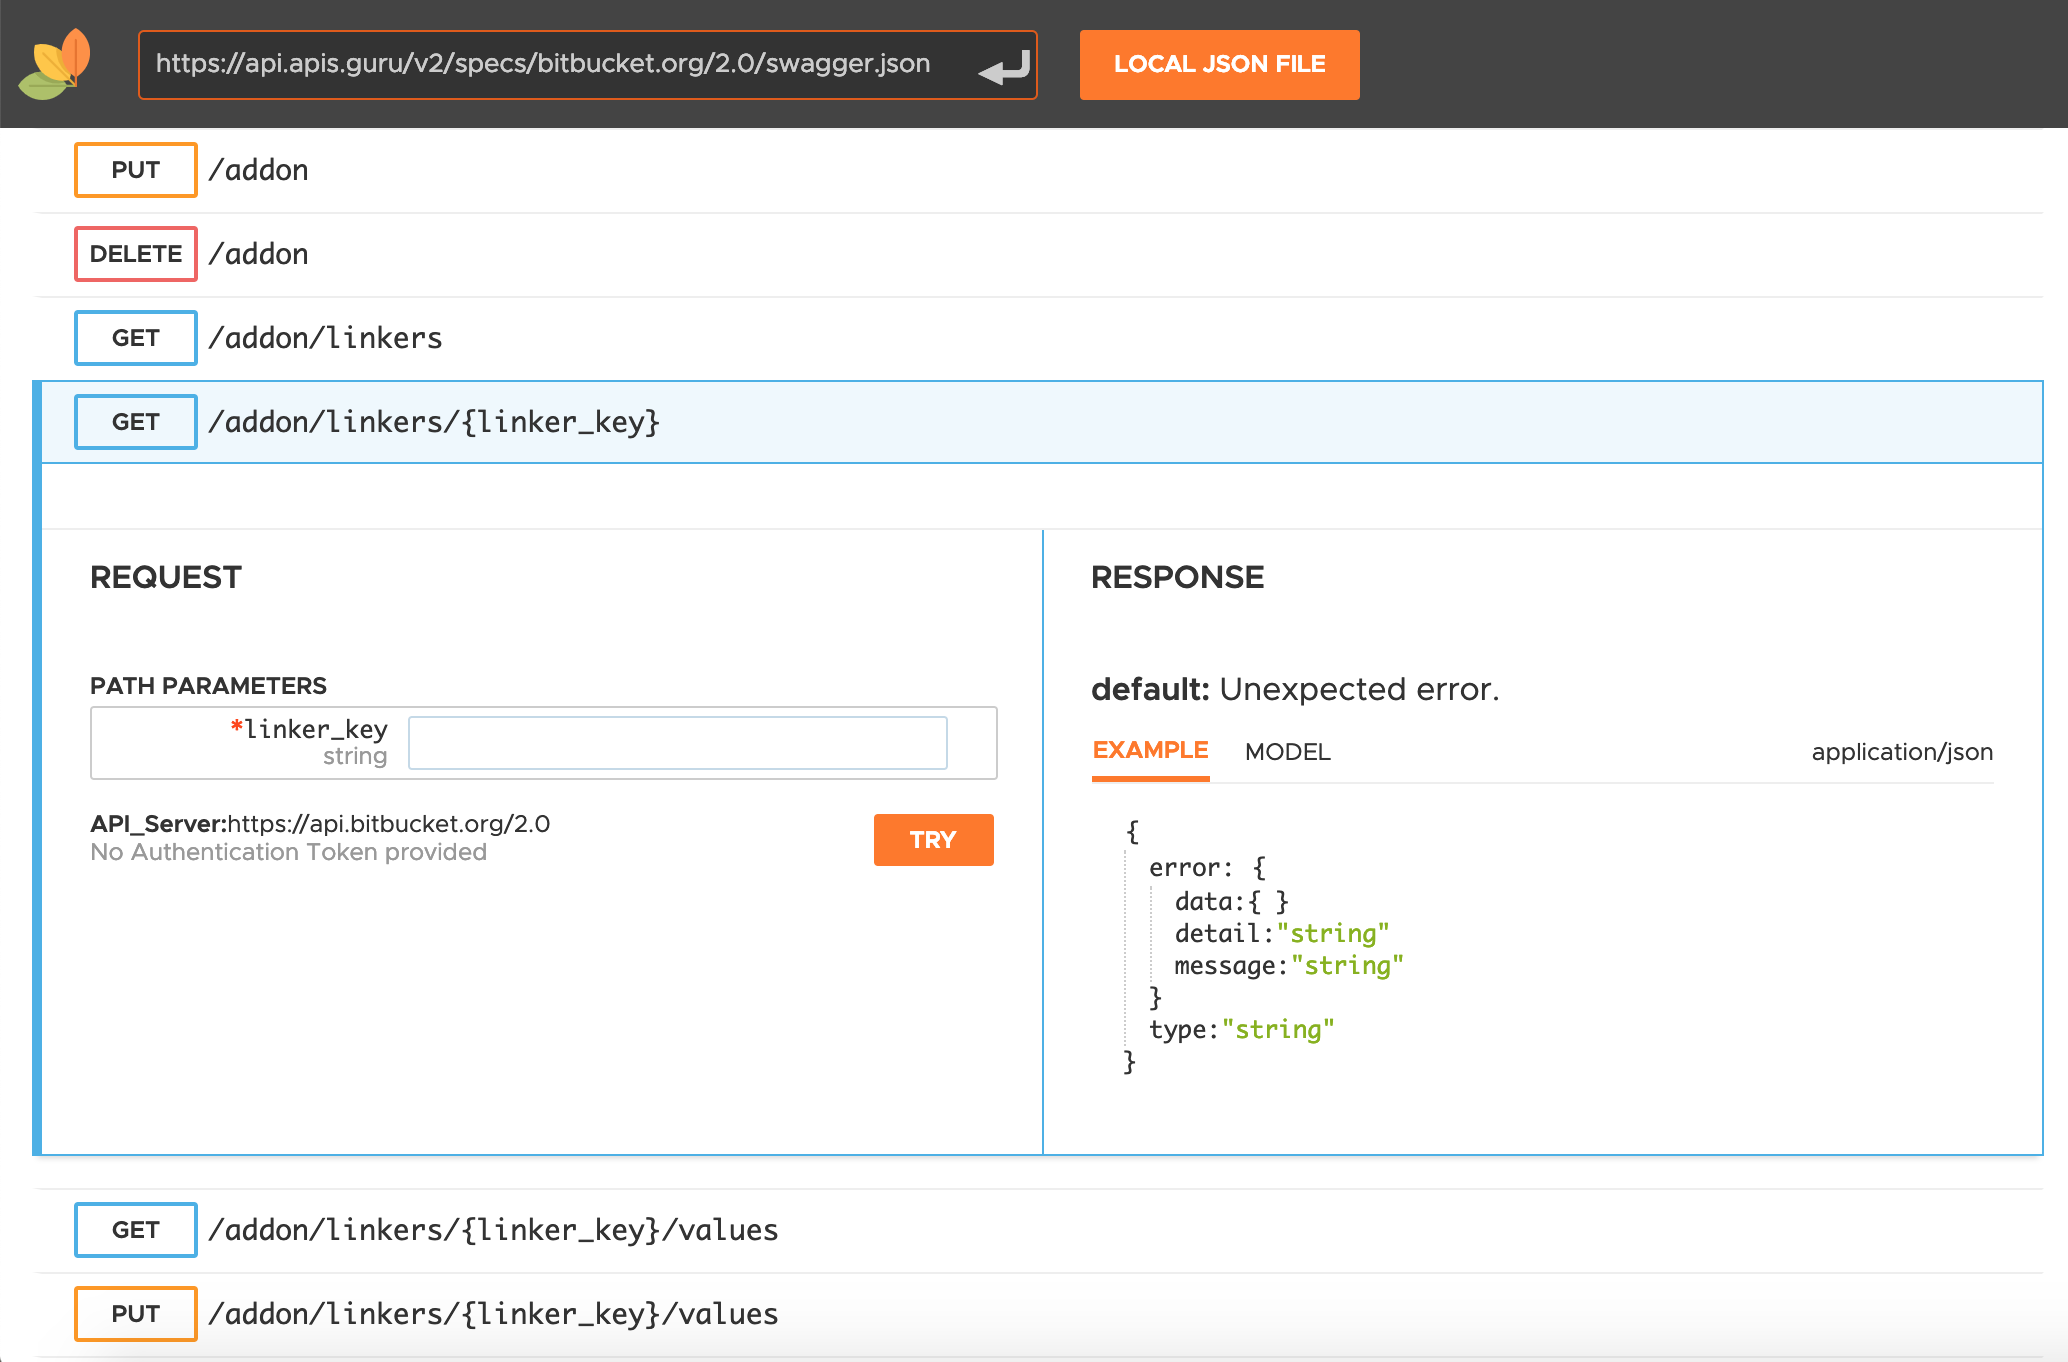Click the PUT method badge for /addon
The width and height of the screenshot is (2068, 1362).
point(136,170)
